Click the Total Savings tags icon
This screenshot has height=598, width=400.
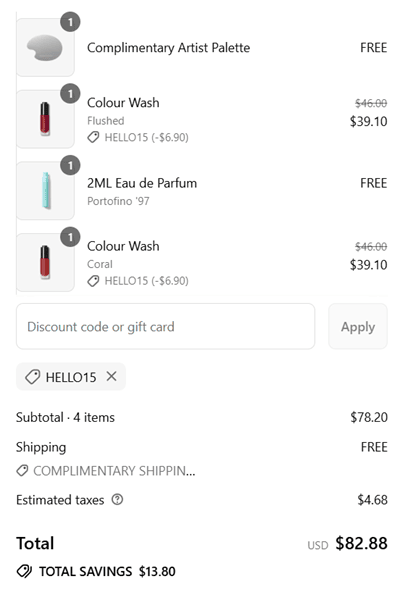24,571
